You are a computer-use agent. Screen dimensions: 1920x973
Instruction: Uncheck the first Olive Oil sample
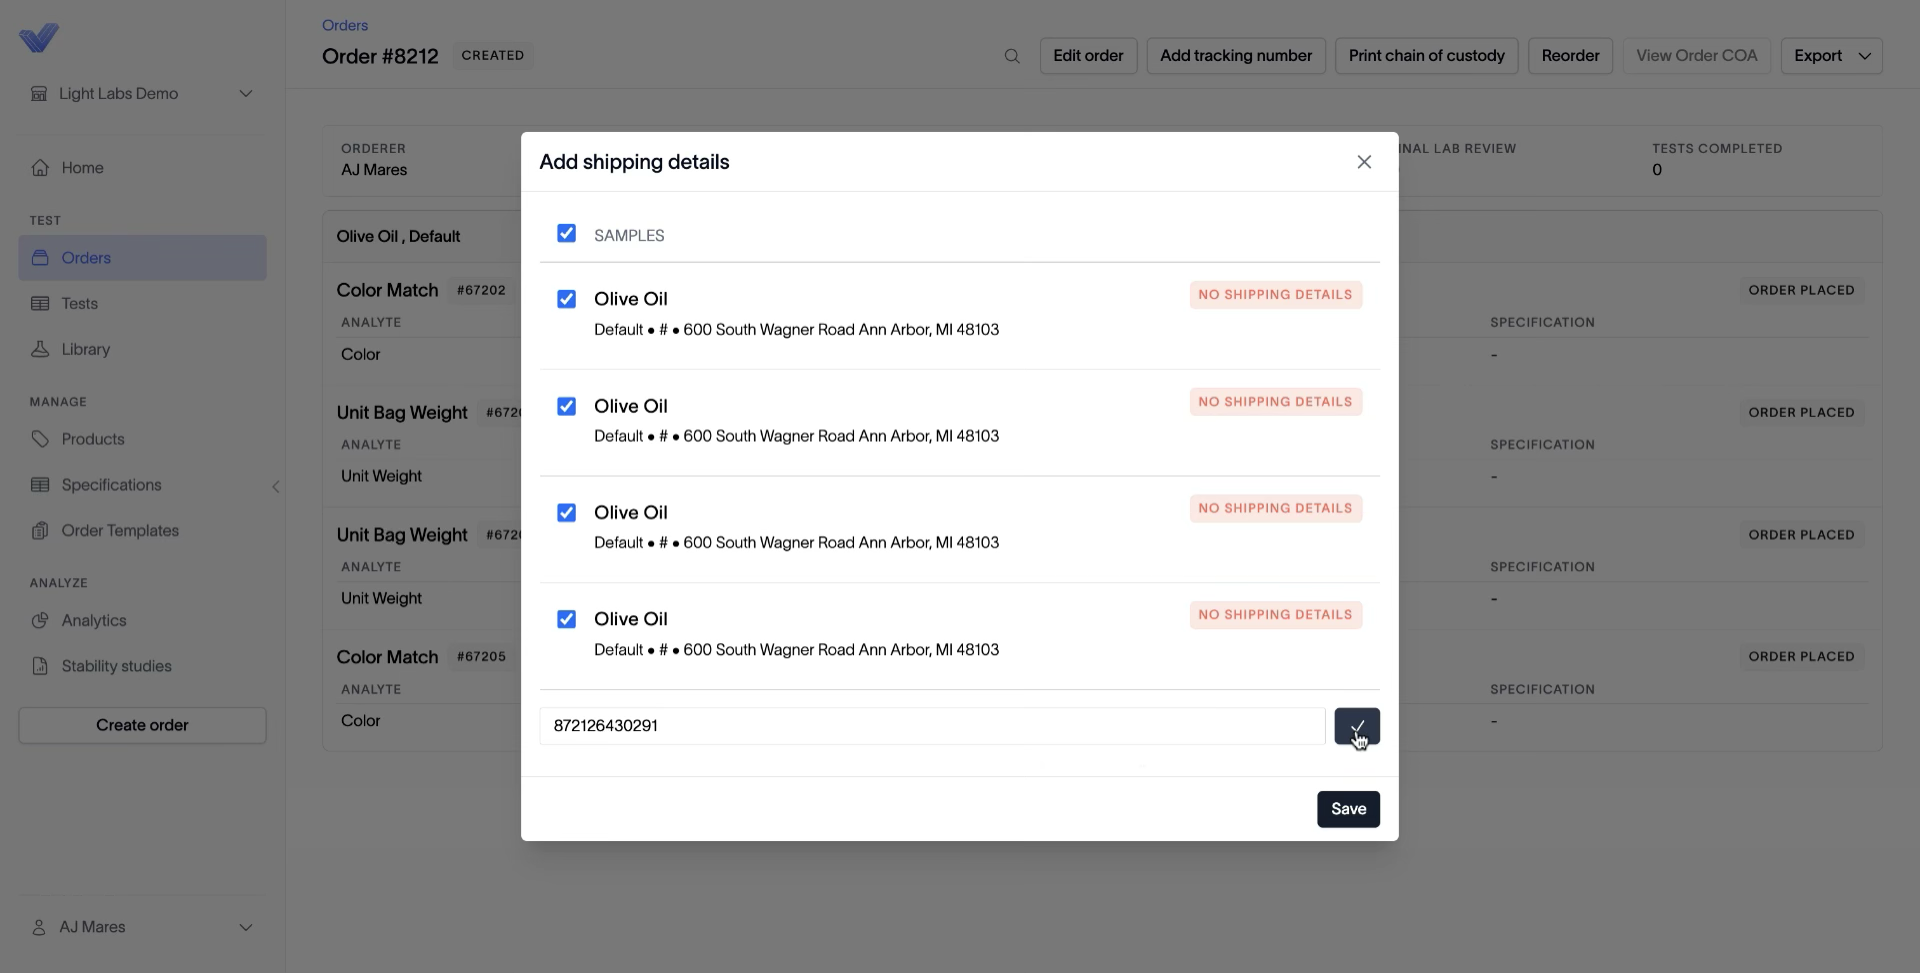point(566,299)
